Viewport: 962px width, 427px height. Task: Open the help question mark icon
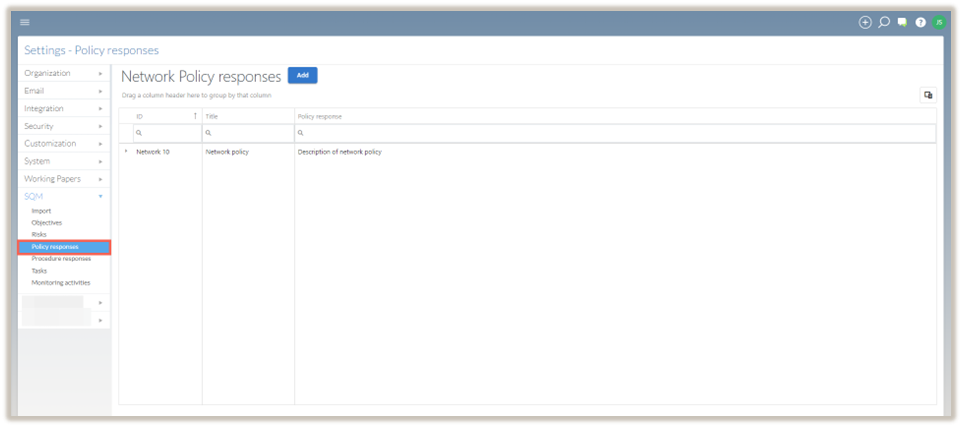(x=920, y=23)
